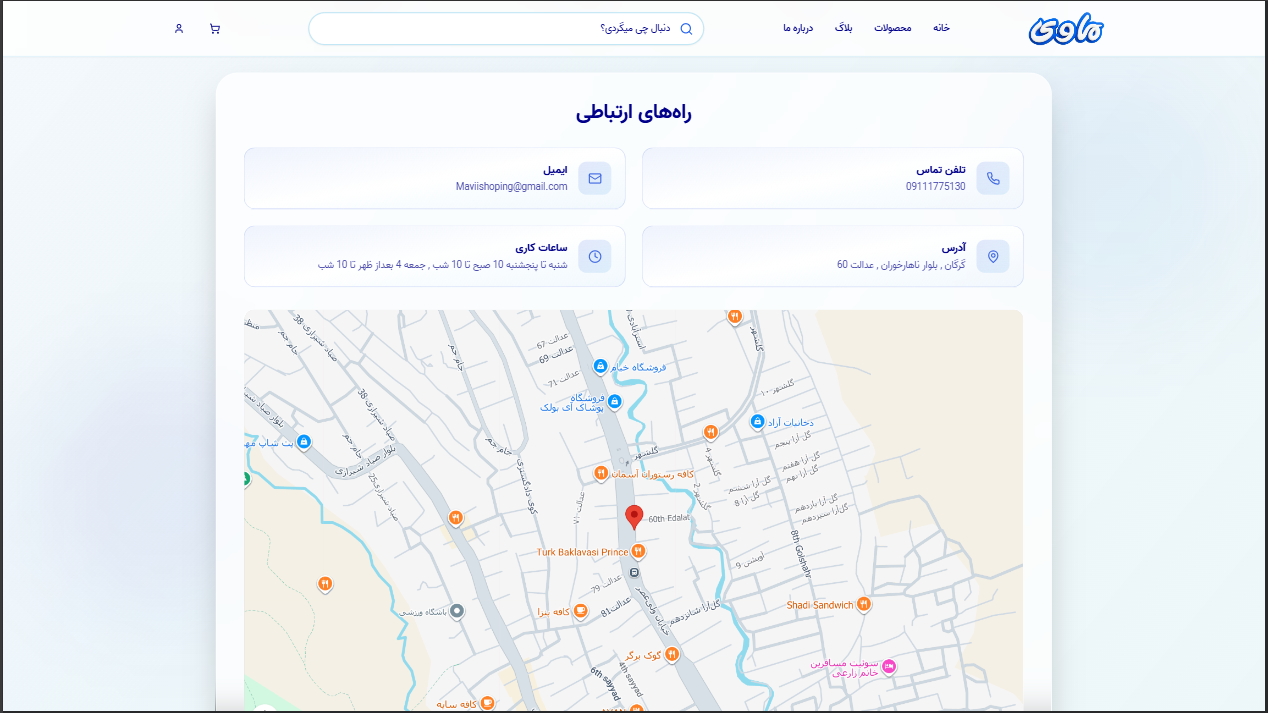Select the کافه رستوران آسمان map marker
Image resolution: width=1268 pixels, height=713 pixels.
pyautogui.click(x=601, y=472)
